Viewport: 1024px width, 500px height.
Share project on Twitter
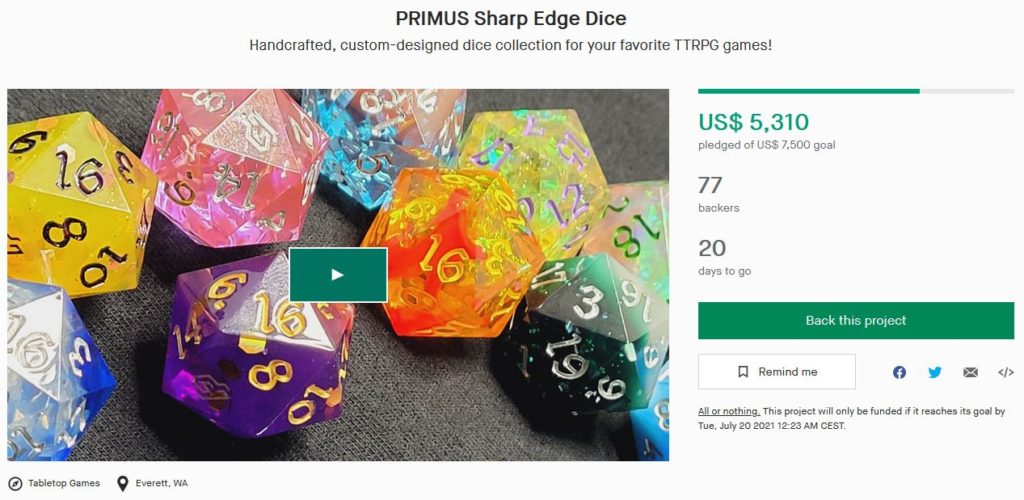[935, 372]
